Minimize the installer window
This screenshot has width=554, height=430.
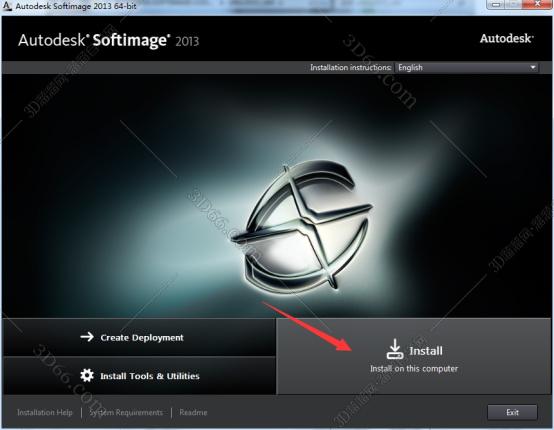coord(496,4)
